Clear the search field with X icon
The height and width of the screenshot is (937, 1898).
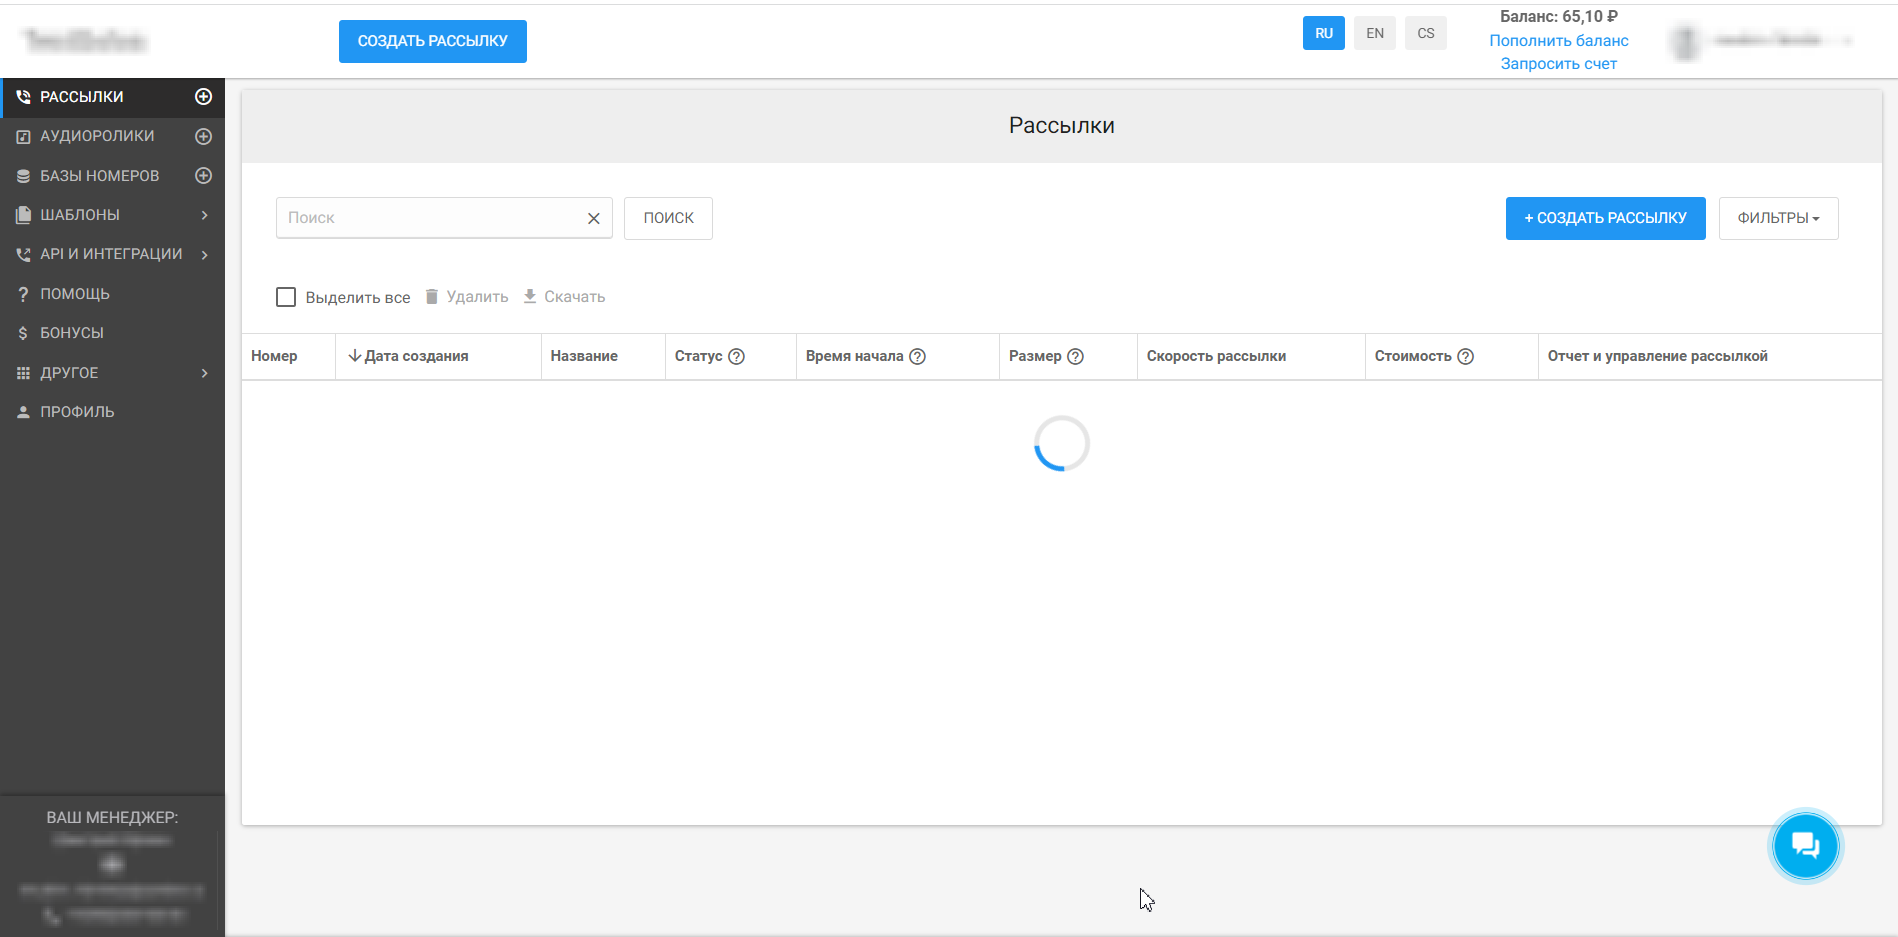pyautogui.click(x=593, y=218)
